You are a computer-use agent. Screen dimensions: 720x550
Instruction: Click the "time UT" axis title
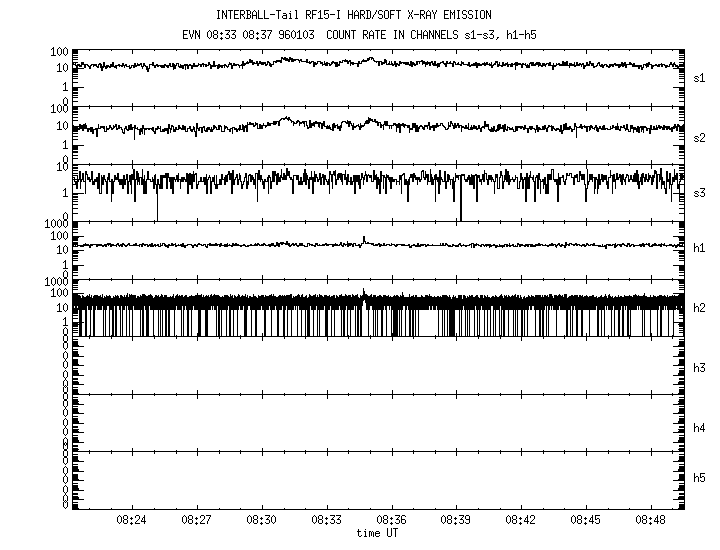pos(377,534)
